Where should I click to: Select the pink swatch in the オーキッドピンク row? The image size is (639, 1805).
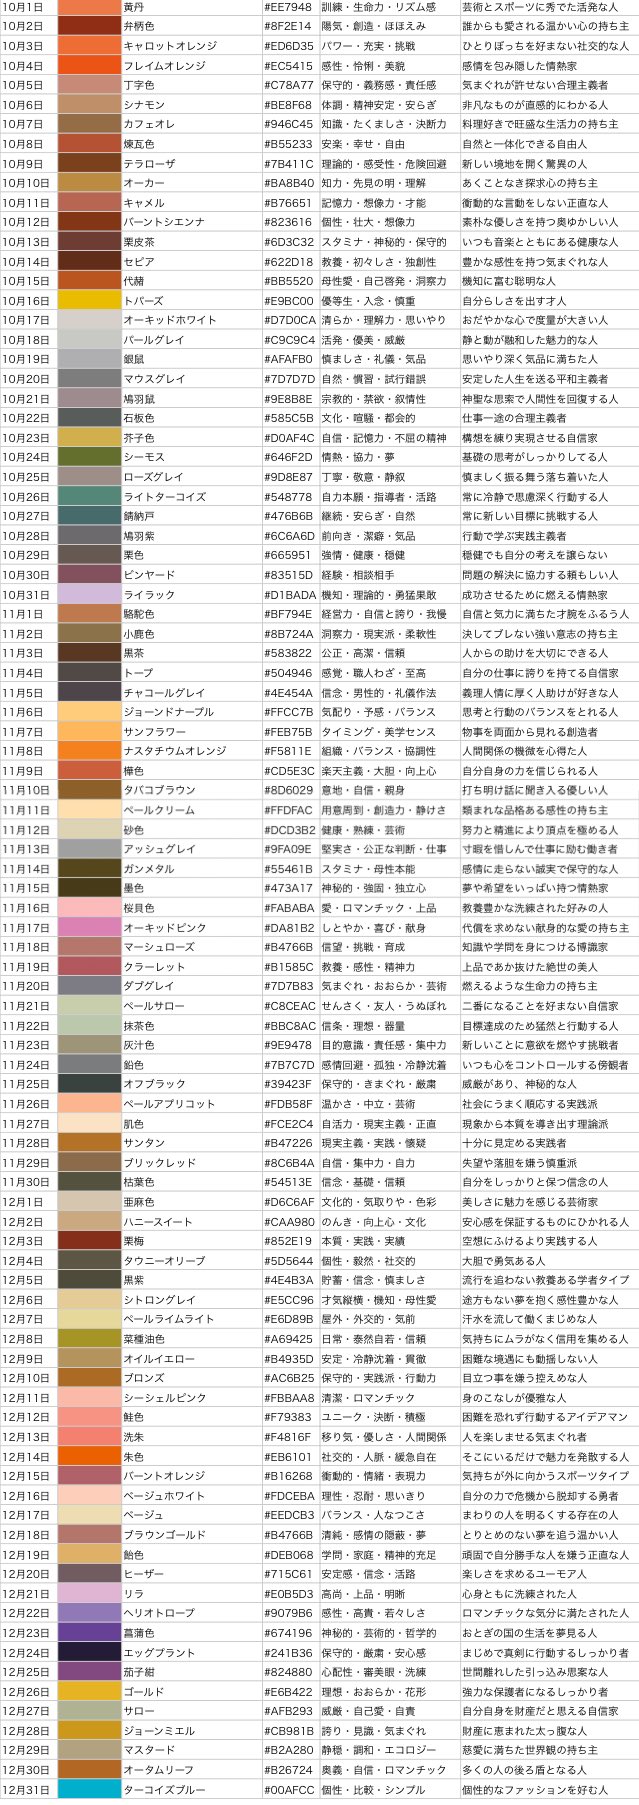point(89,928)
